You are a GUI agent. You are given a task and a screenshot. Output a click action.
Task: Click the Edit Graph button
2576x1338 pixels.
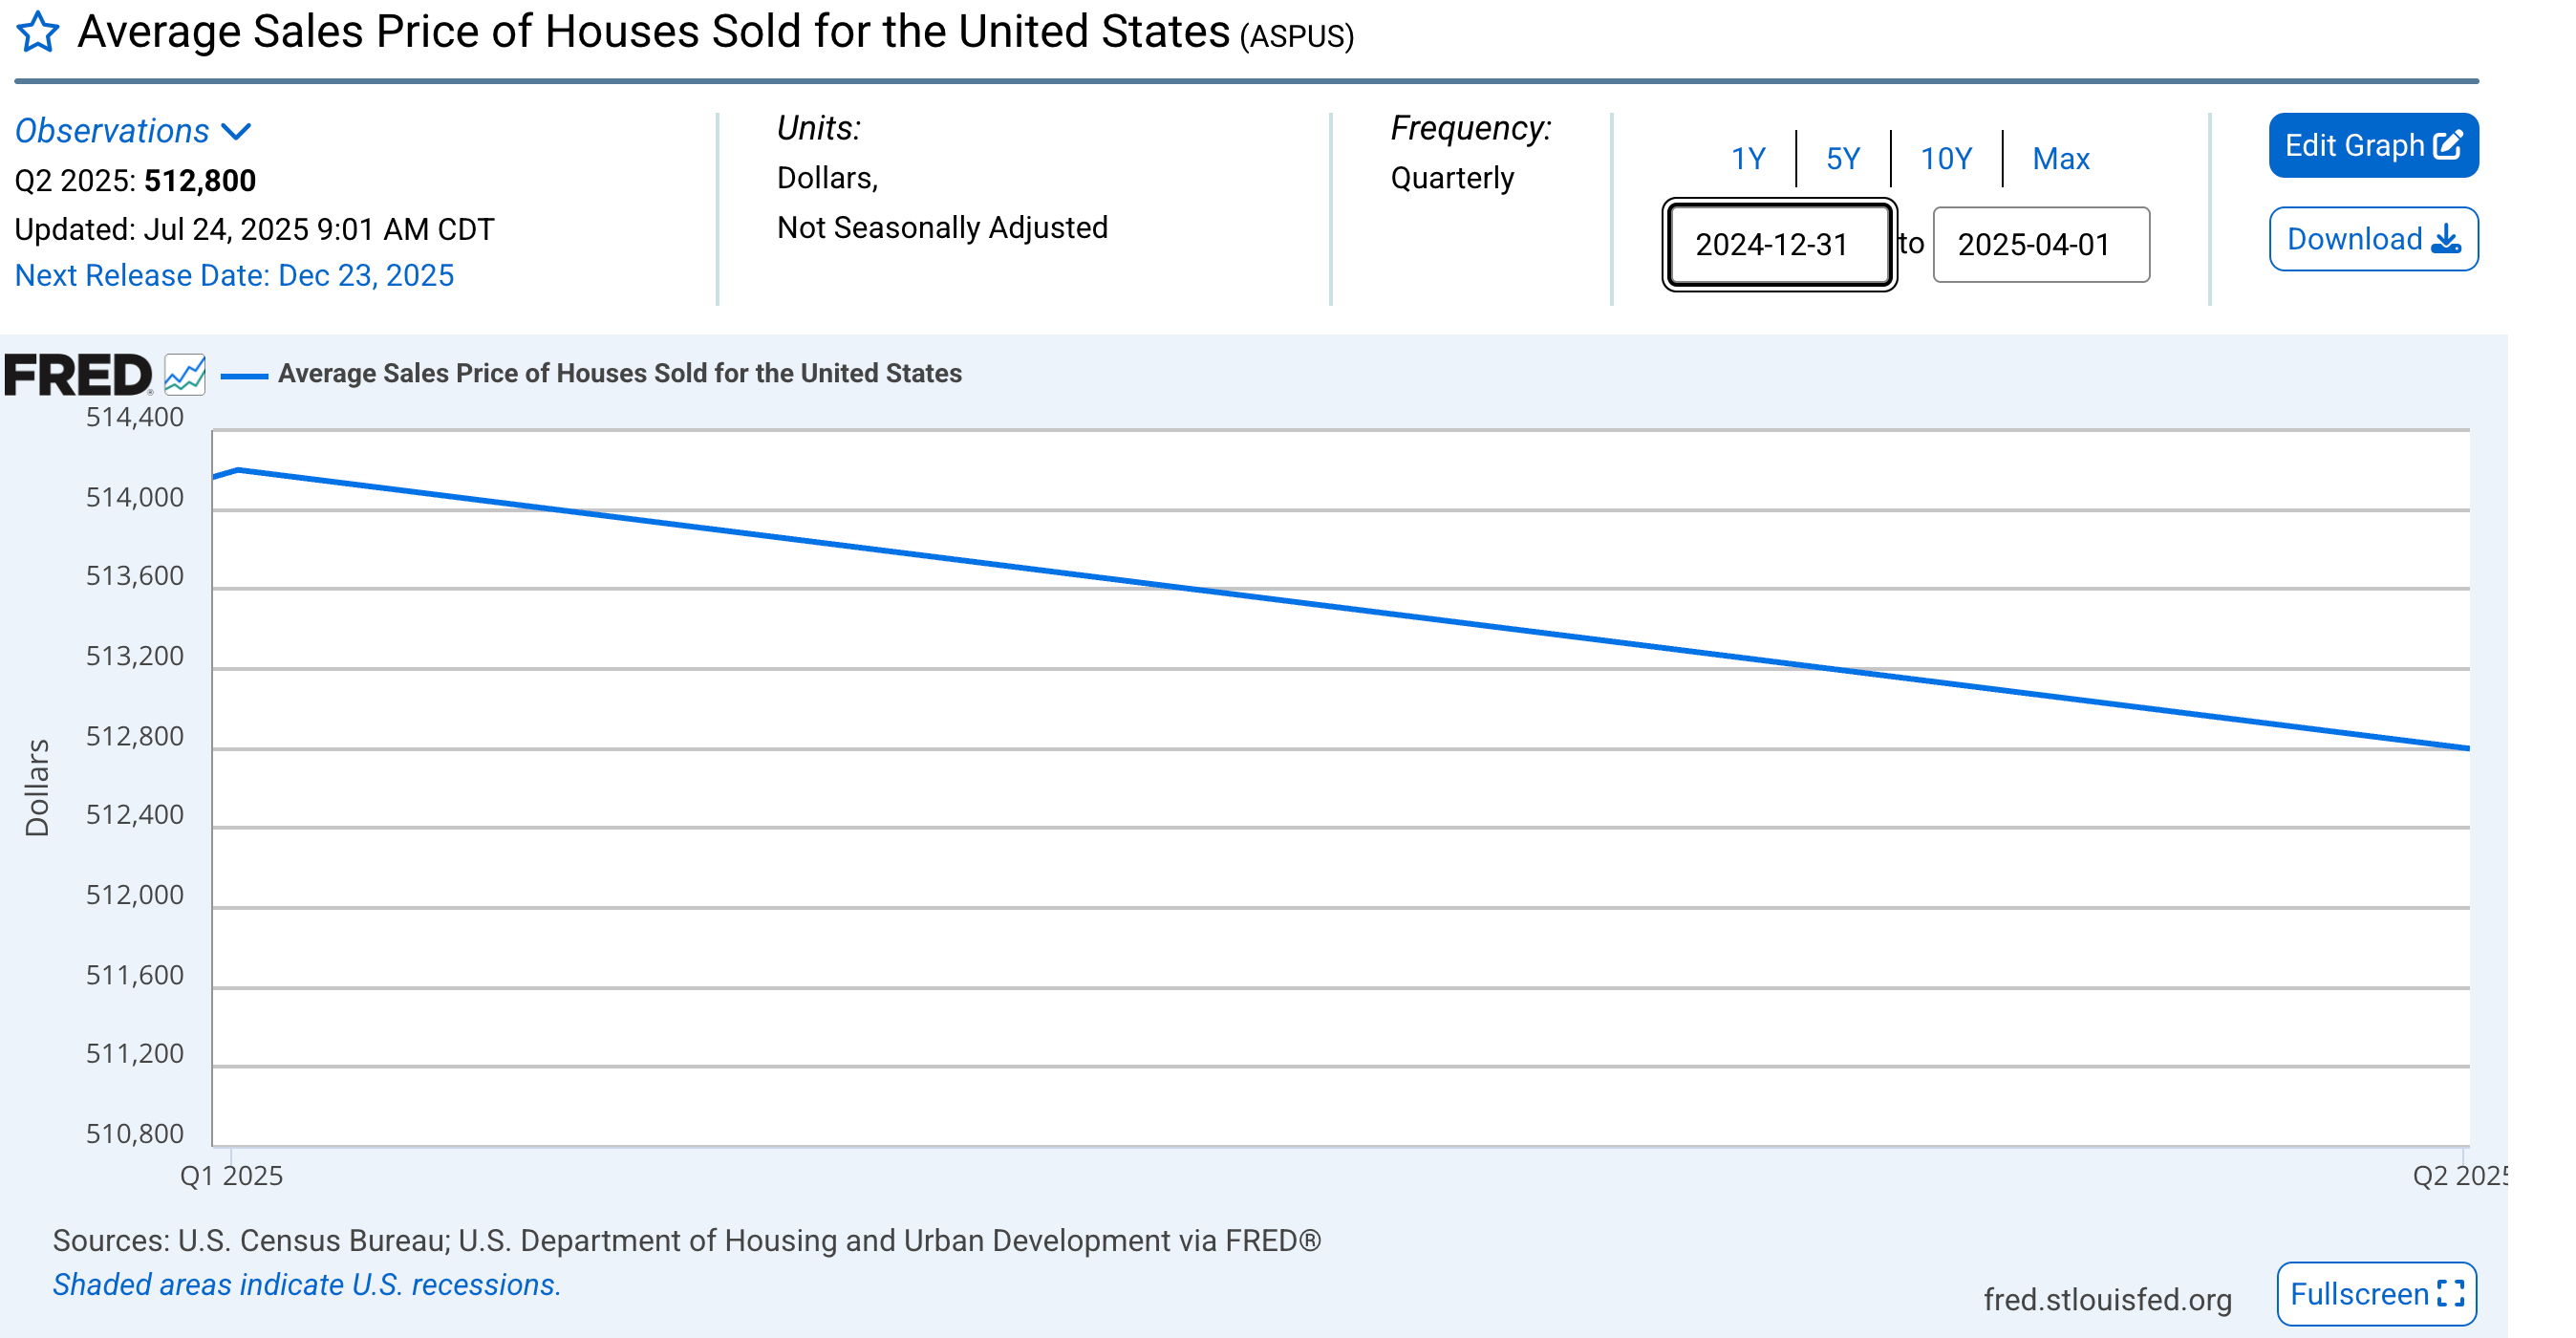coord(2372,146)
